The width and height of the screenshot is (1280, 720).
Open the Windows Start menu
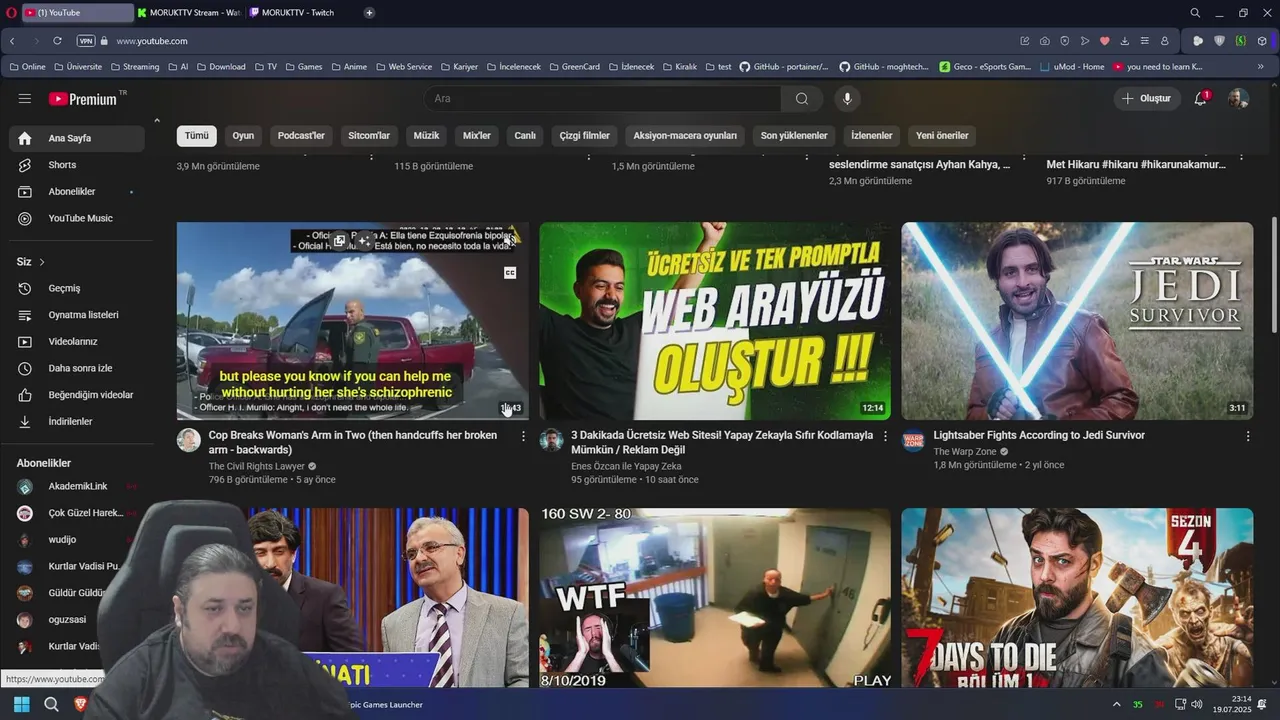point(21,705)
